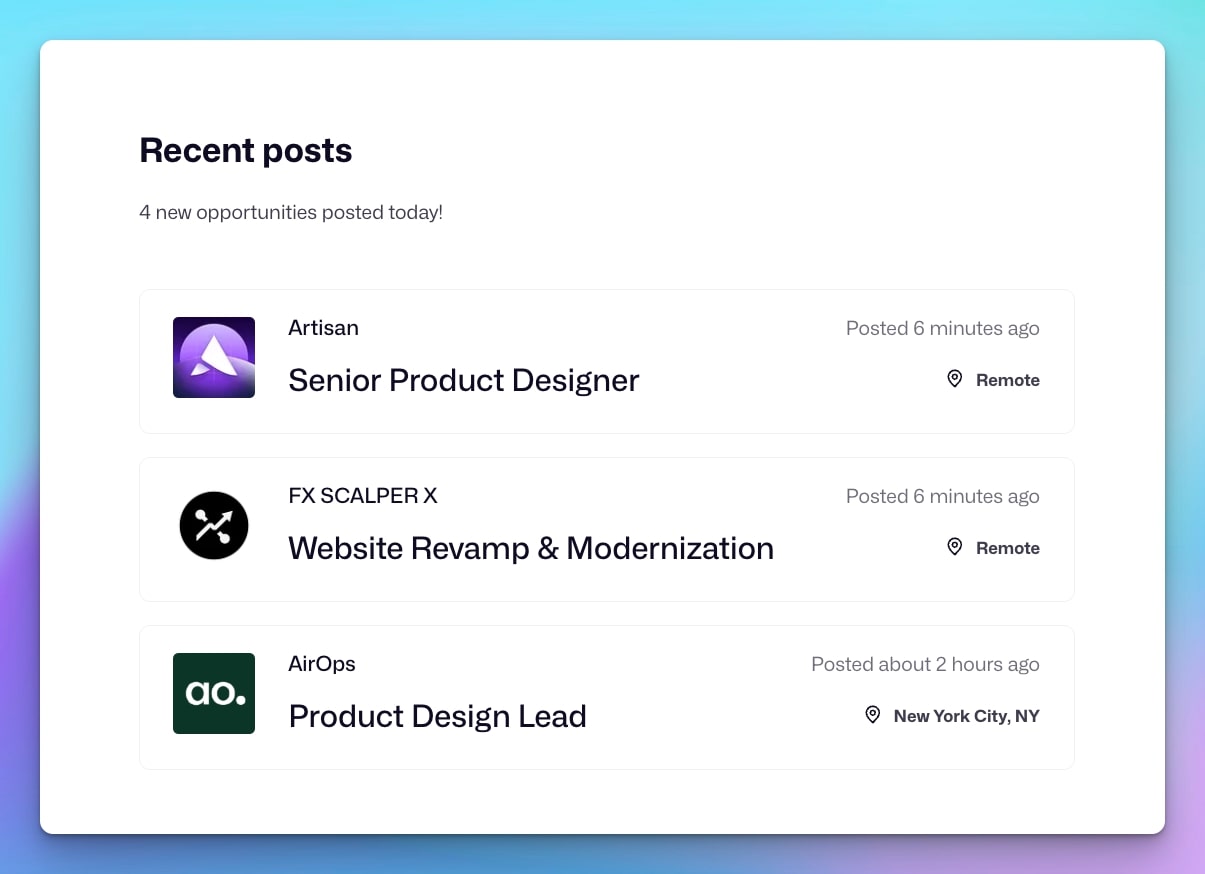Viewport: 1205px width, 874px height.
Task: Click the Artisan company name
Action: (323, 328)
